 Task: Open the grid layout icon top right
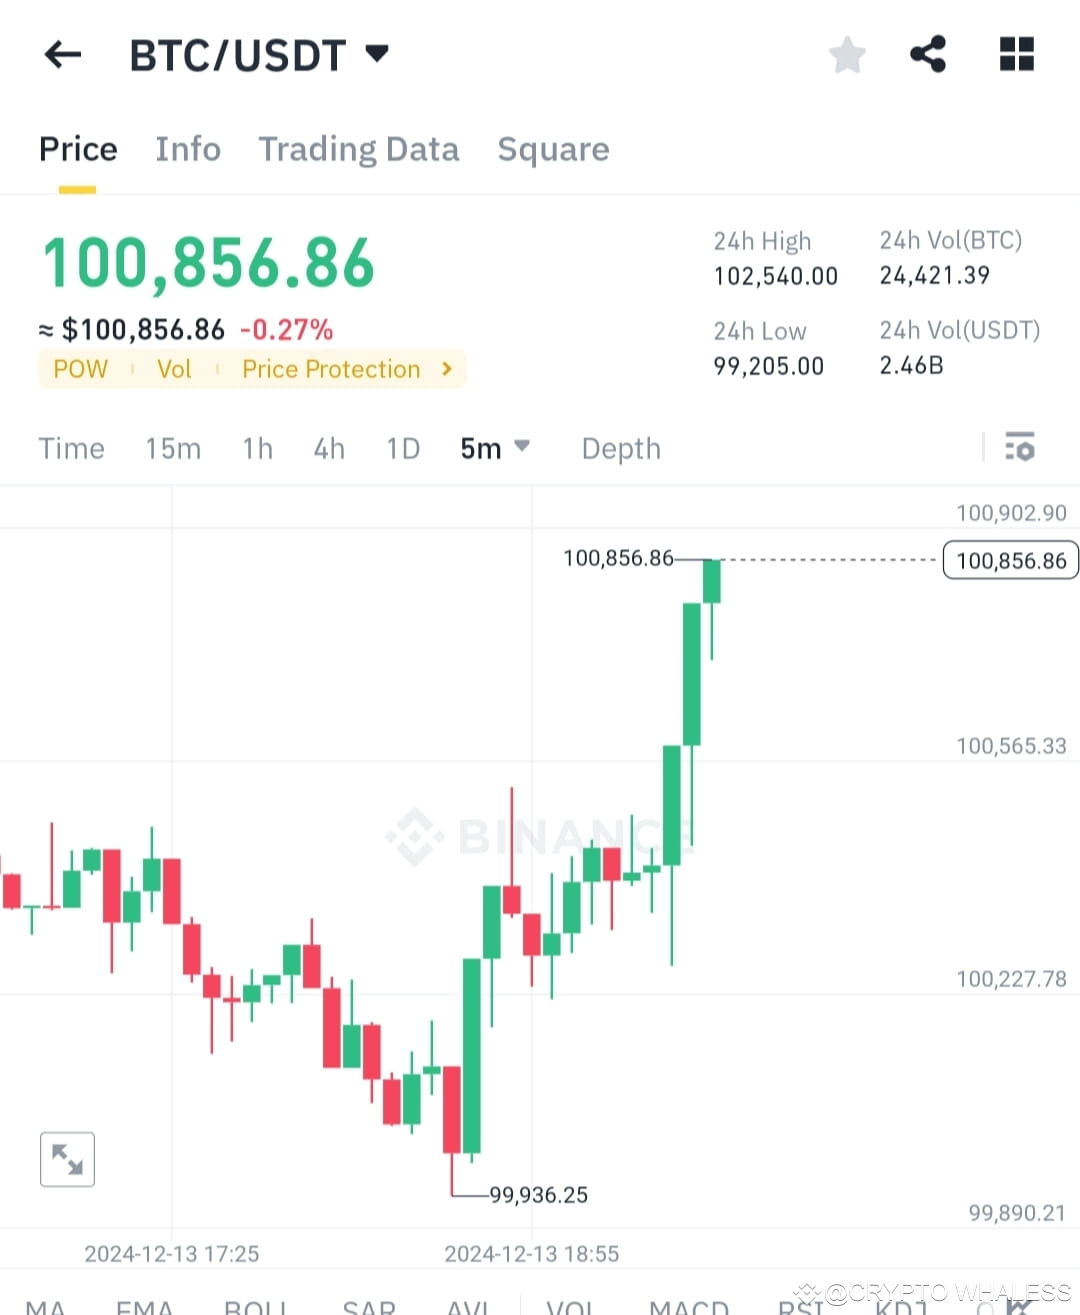click(1016, 55)
